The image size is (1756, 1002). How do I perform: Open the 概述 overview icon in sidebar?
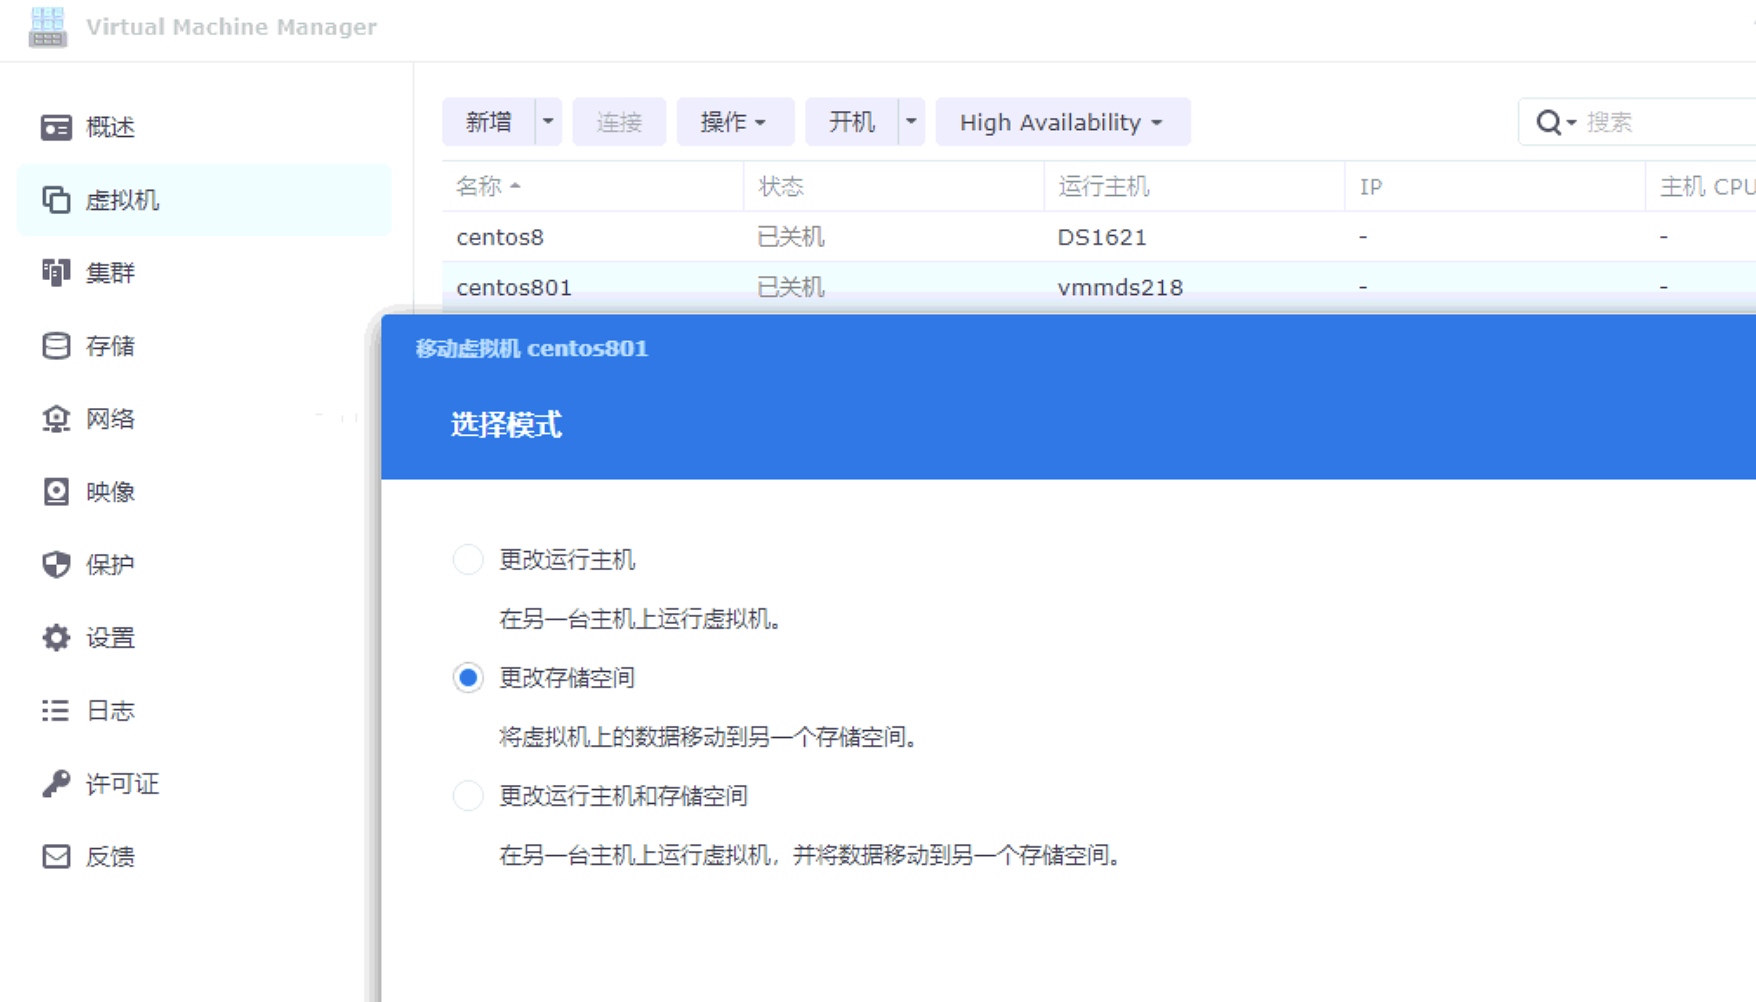[x=56, y=127]
